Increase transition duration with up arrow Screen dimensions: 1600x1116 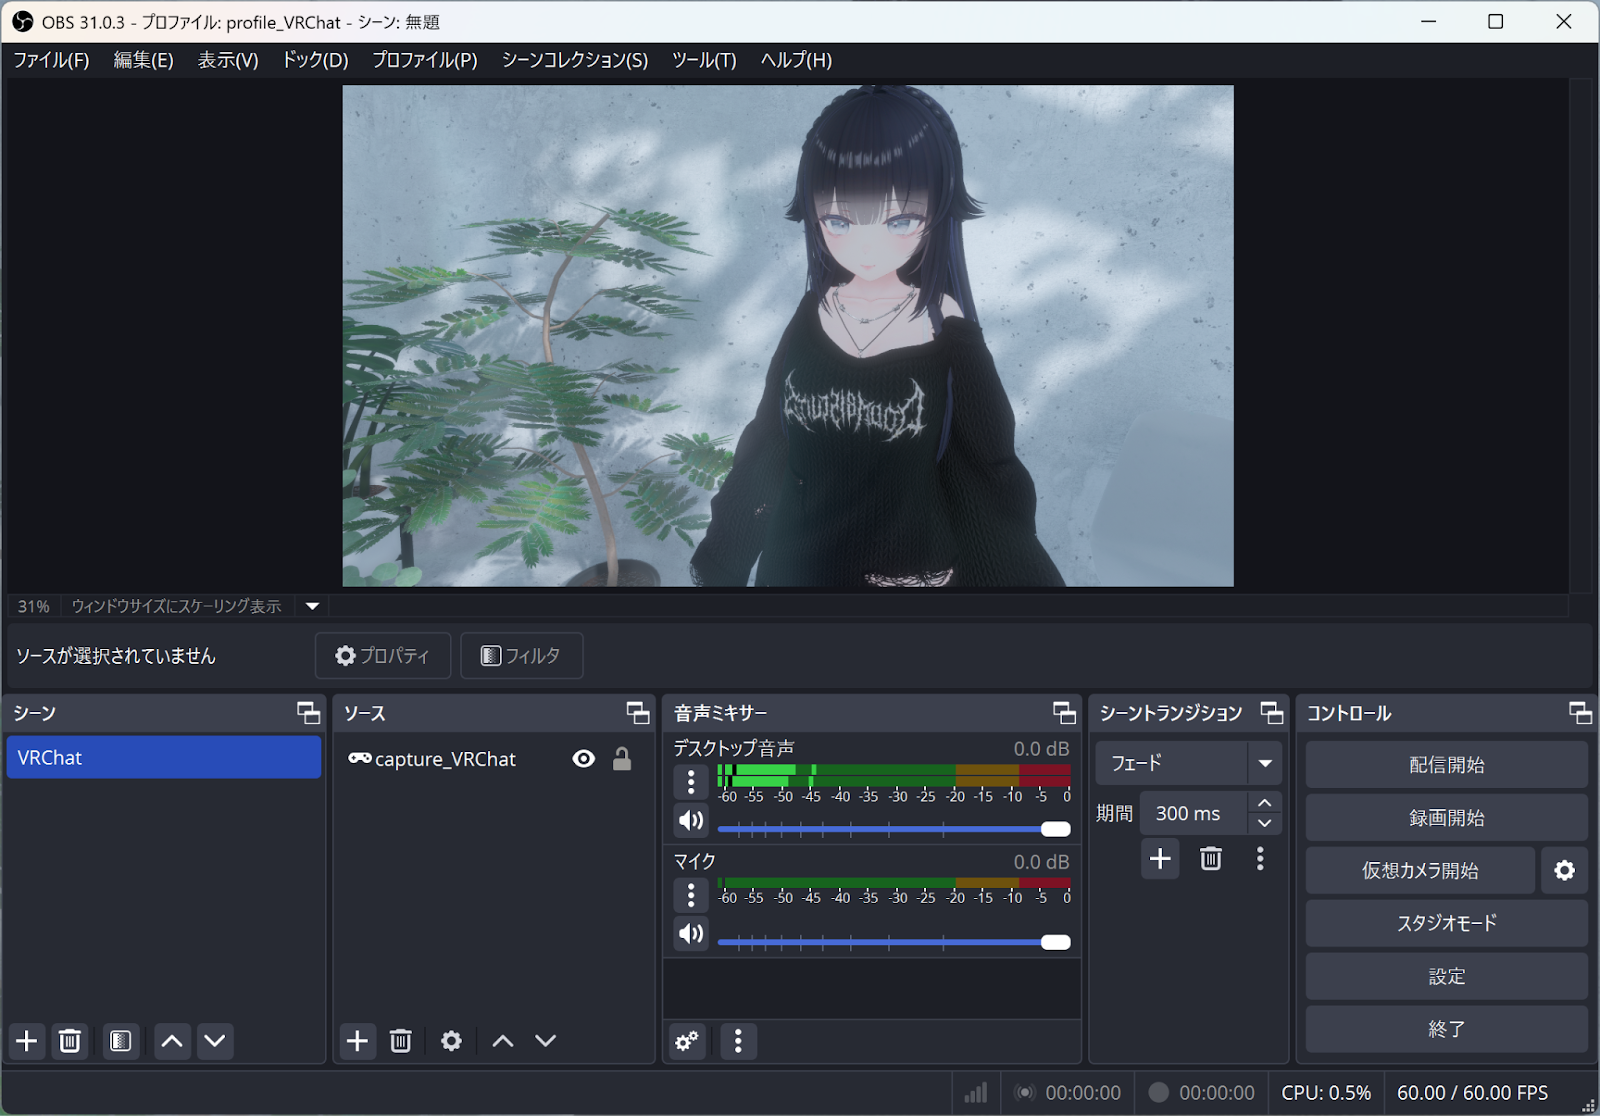coord(1265,804)
